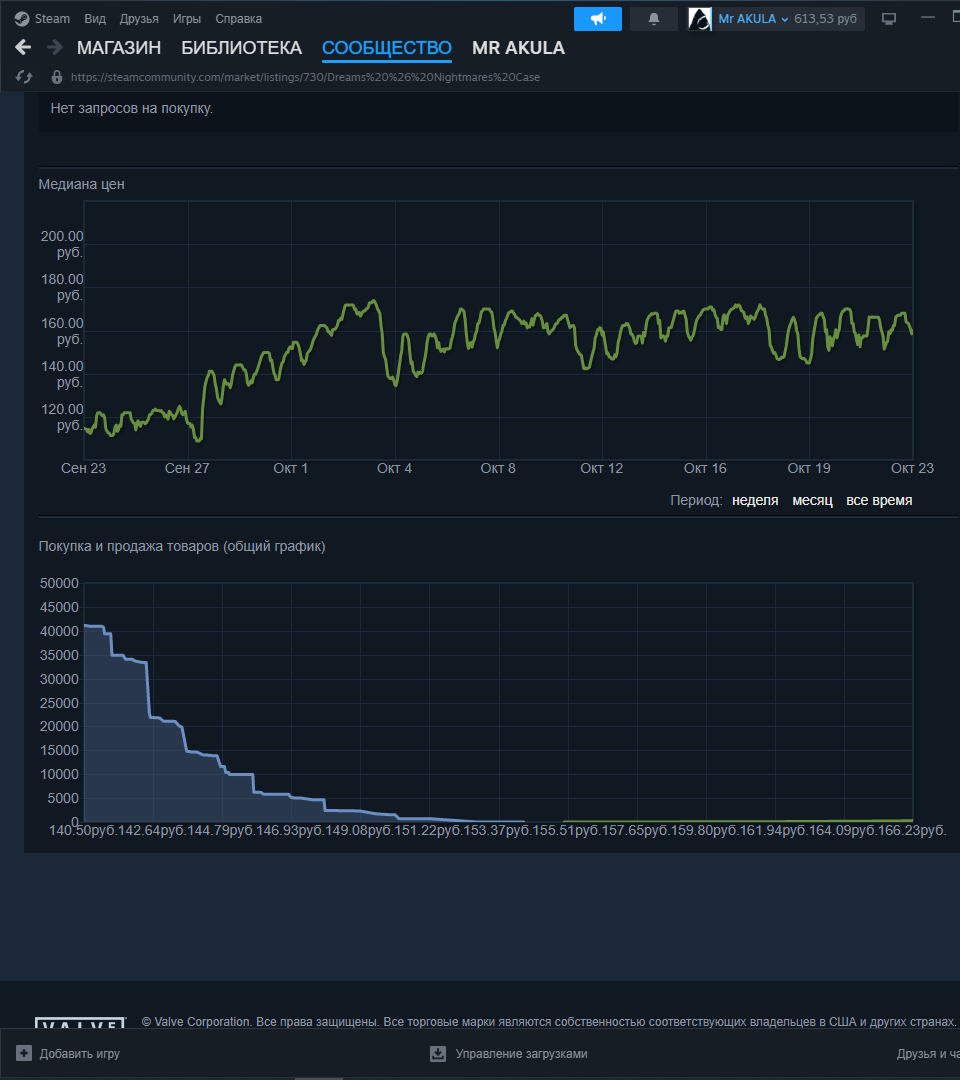960x1080 pixels.
Task: Enter Big Picture mode via the display icon
Action: click(888, 18)
